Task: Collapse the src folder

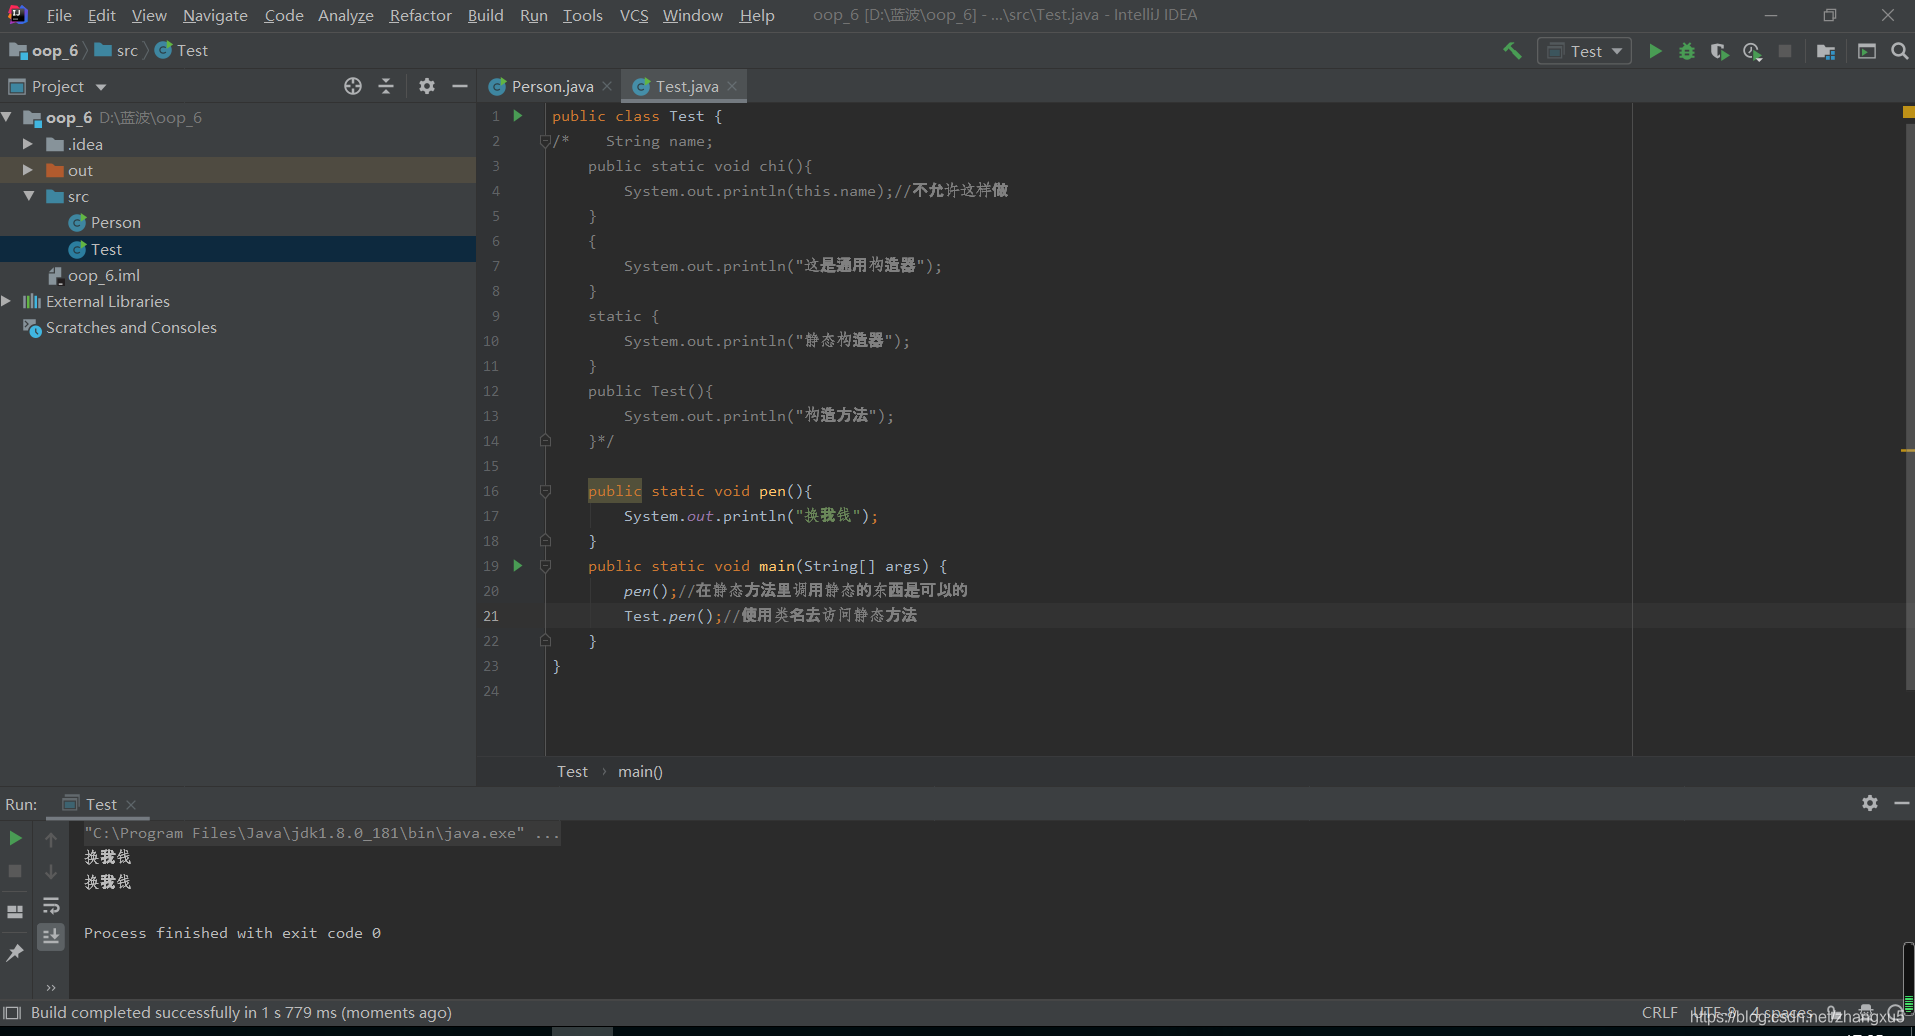Action: [28, 196]
